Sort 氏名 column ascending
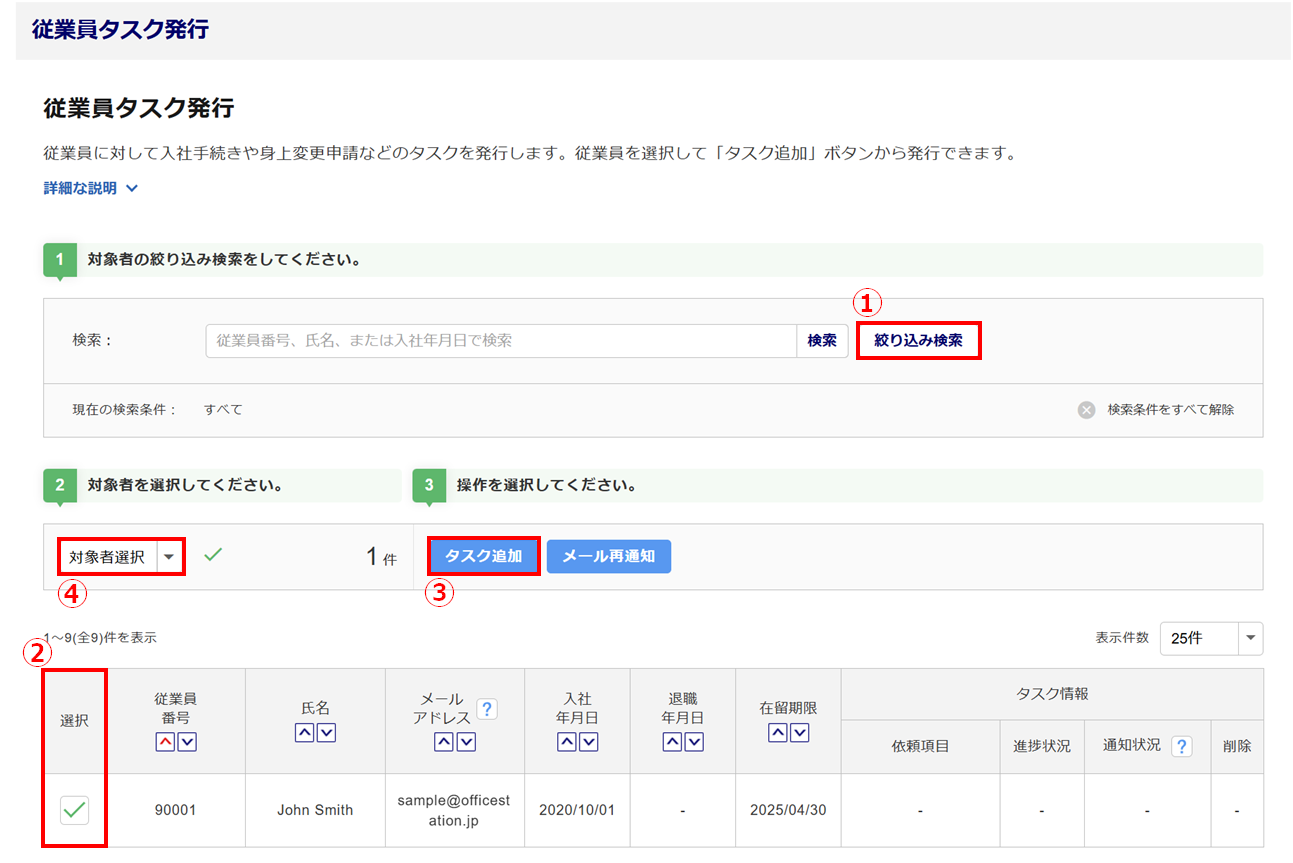 (304, 733)
